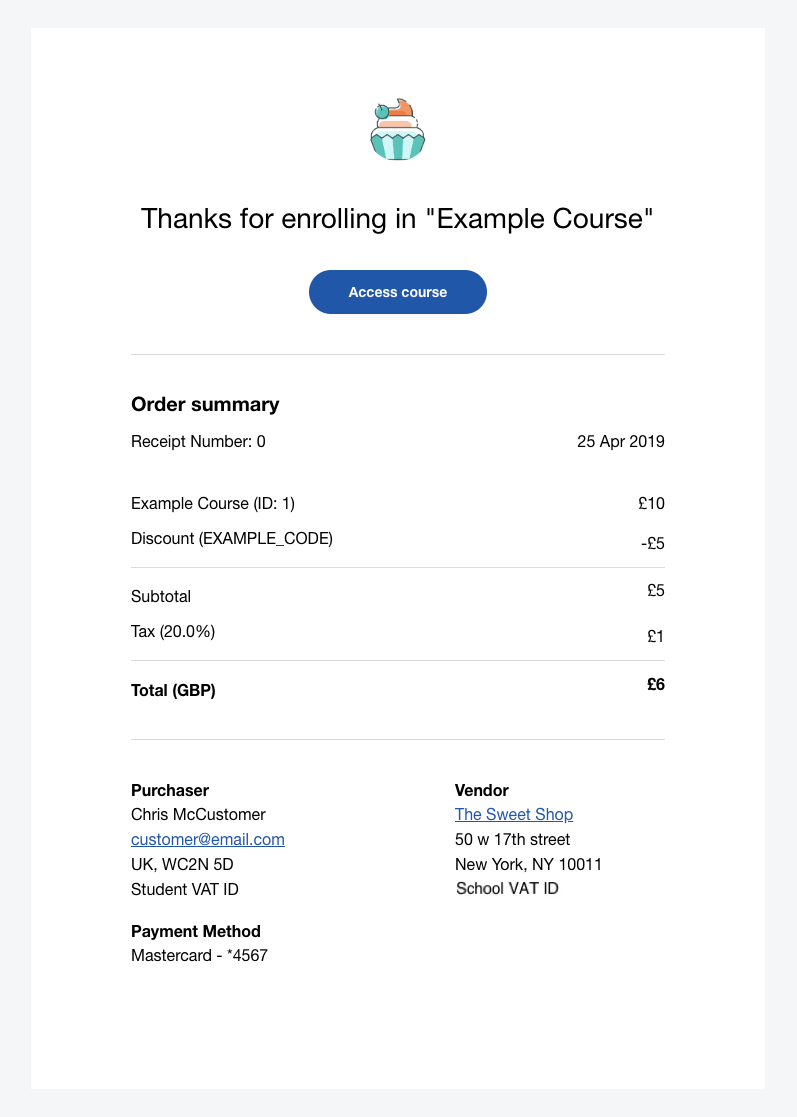This screenshot has width=797, height=1117.
Task: Select the School VAT ID text
Action: coord(507,888)
